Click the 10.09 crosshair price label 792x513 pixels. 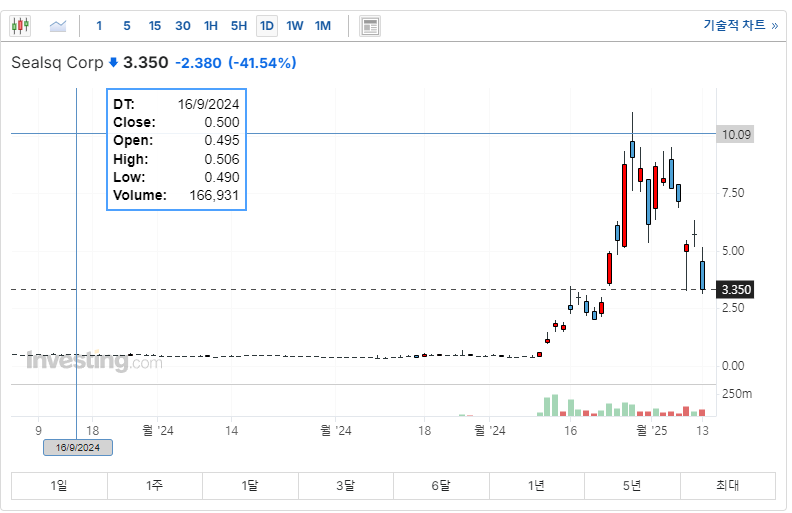coord(735,134)
